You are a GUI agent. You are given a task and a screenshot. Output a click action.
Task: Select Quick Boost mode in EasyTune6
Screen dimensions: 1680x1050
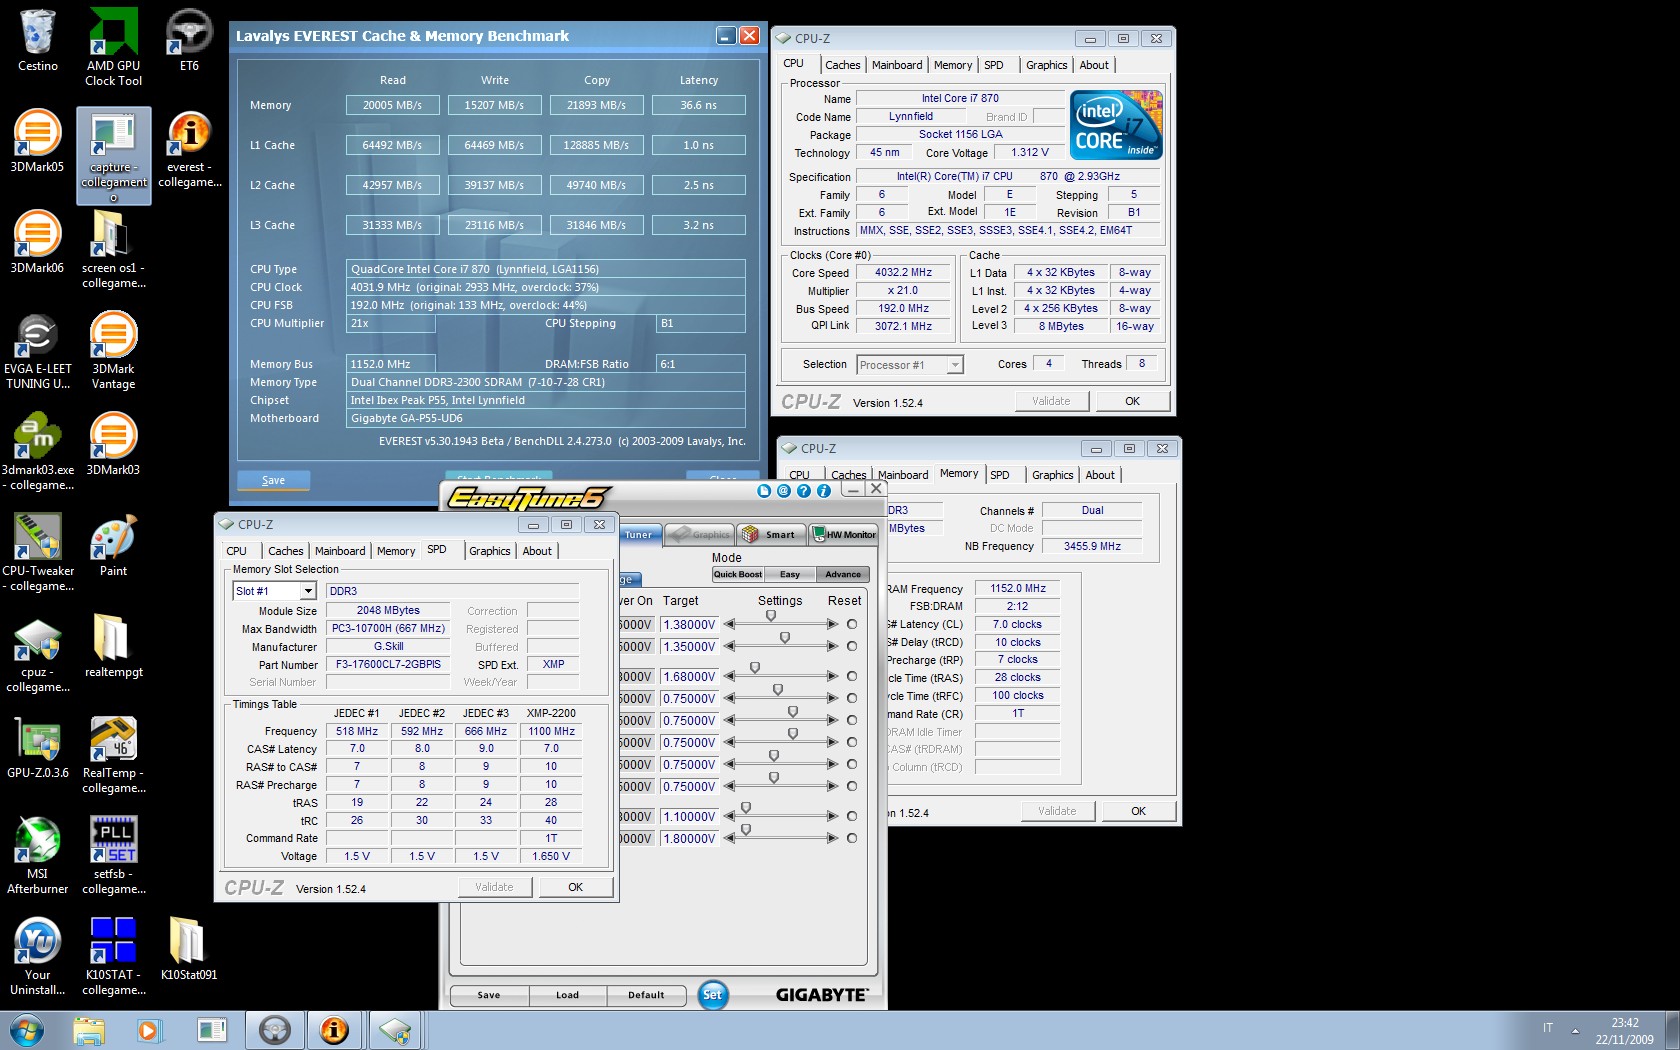pos(737,574)
